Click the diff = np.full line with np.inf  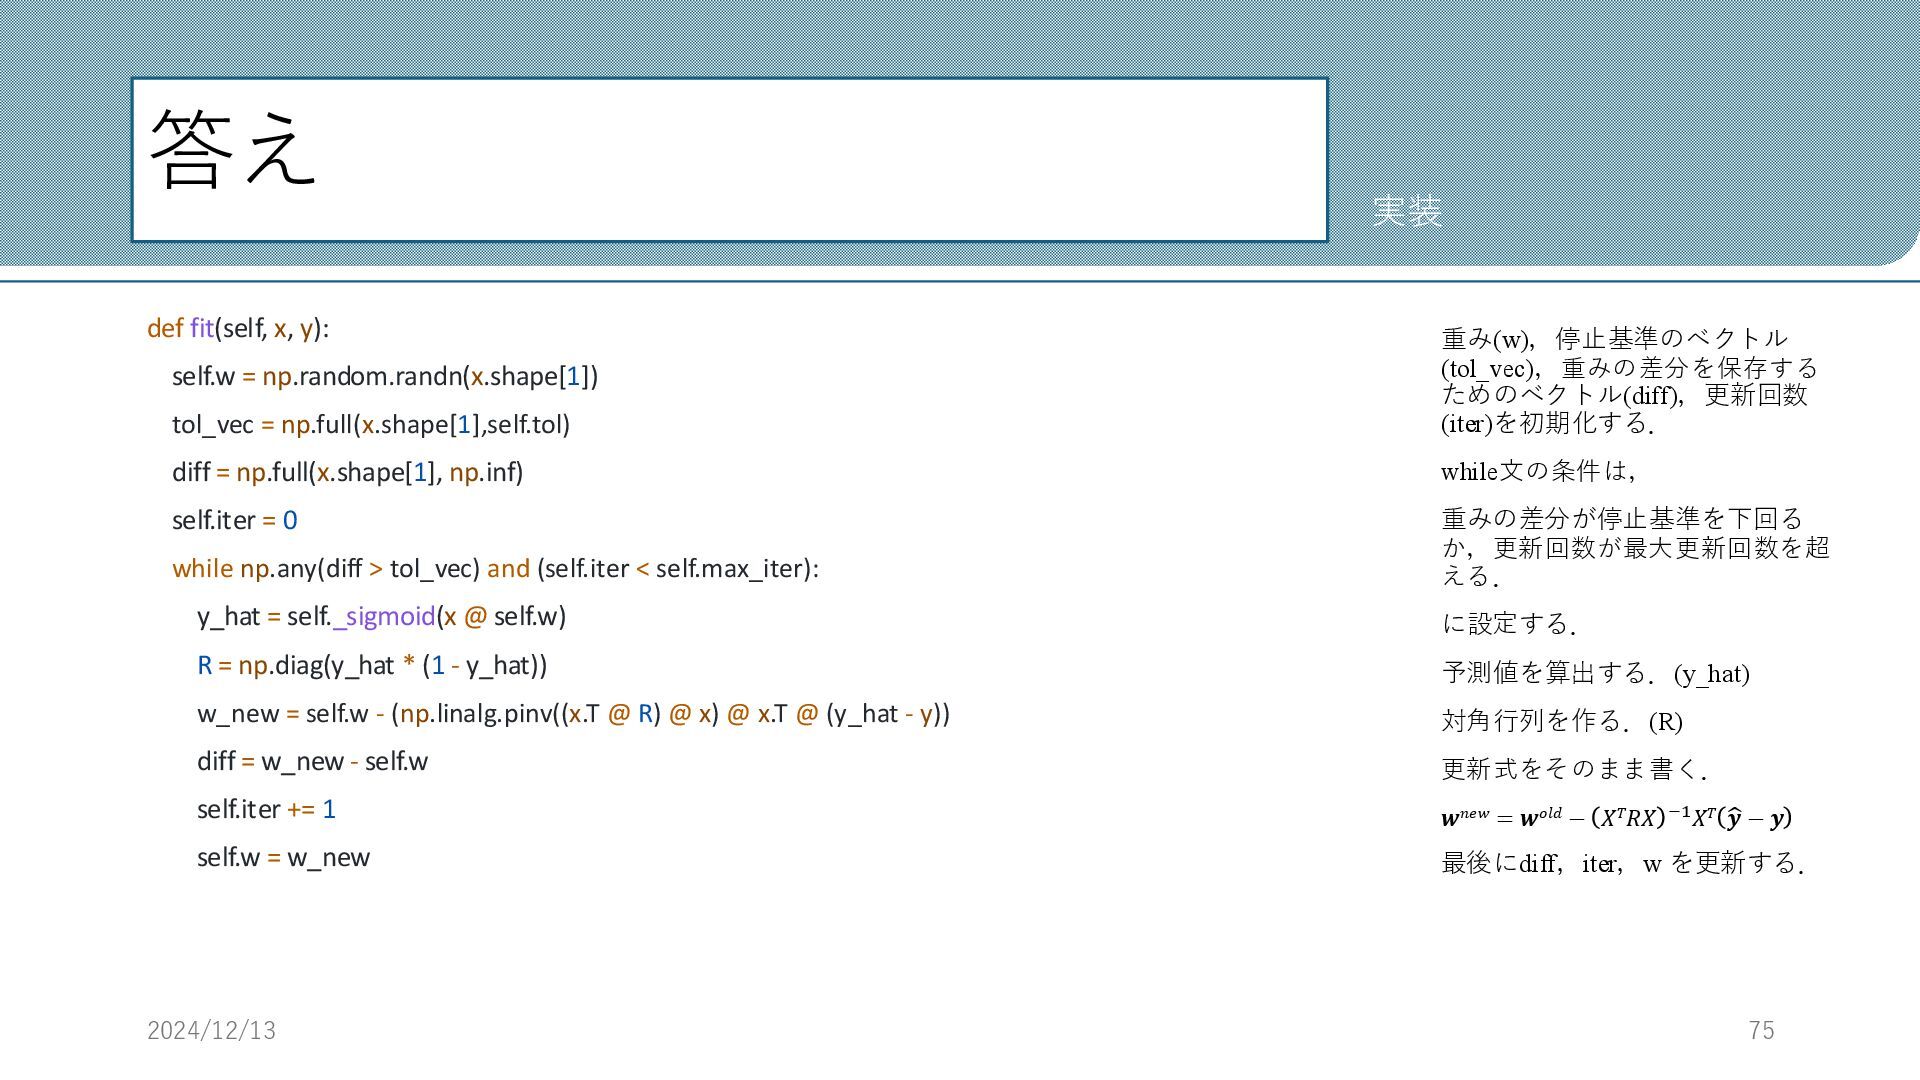click(348, 472)
